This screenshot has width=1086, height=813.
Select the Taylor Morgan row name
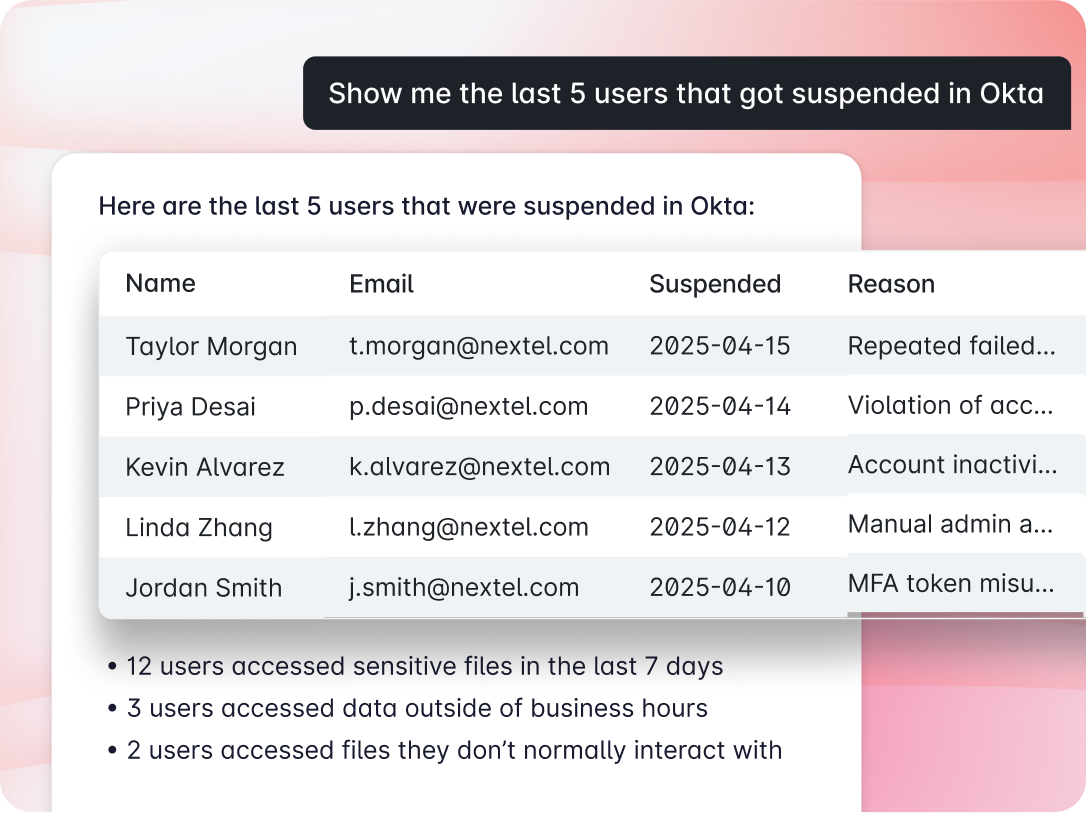point(211,347)
